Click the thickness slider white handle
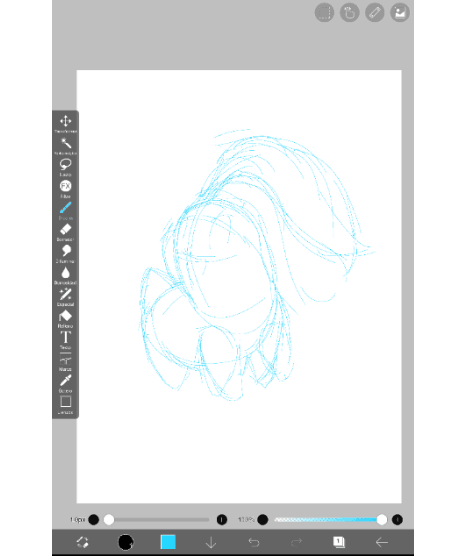Viewport: 466px width, 556px height. [109, 520]
